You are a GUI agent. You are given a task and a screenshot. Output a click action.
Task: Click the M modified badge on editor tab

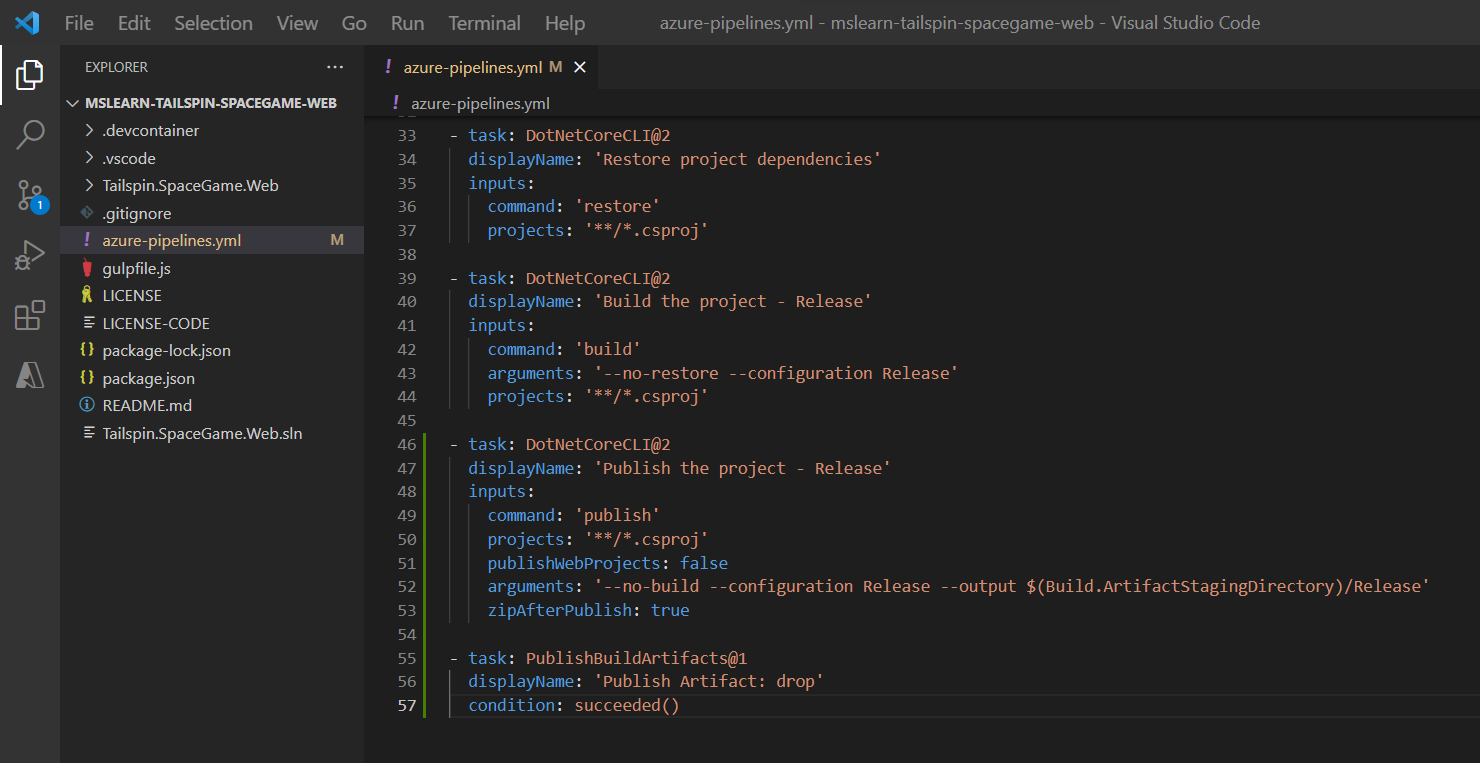pos(556,67)
